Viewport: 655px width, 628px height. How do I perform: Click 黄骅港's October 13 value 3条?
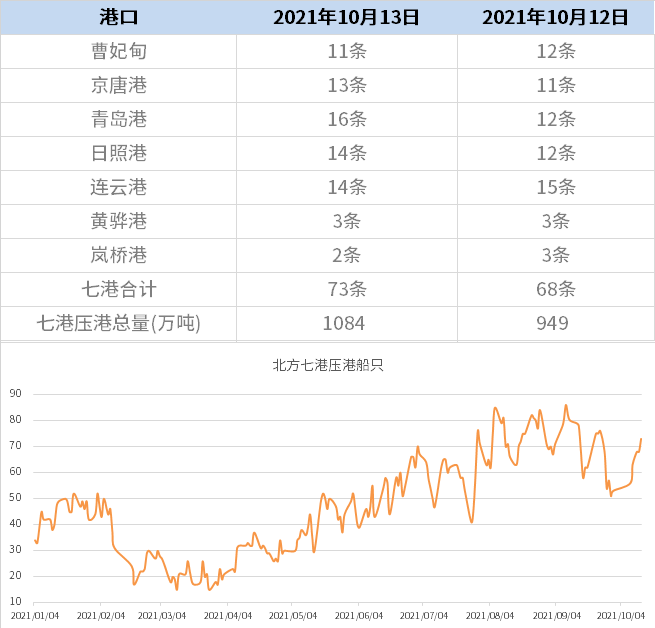coord(347,221)
